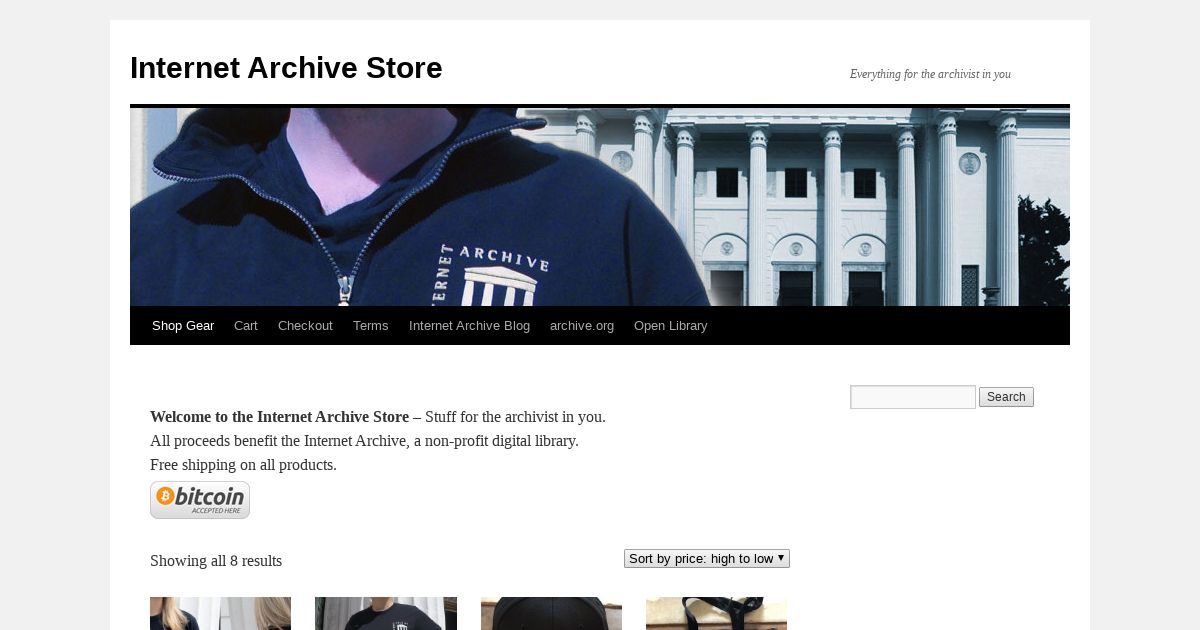
Task: Open the fourth product thumbnail
Action: [x=716, y=614]
